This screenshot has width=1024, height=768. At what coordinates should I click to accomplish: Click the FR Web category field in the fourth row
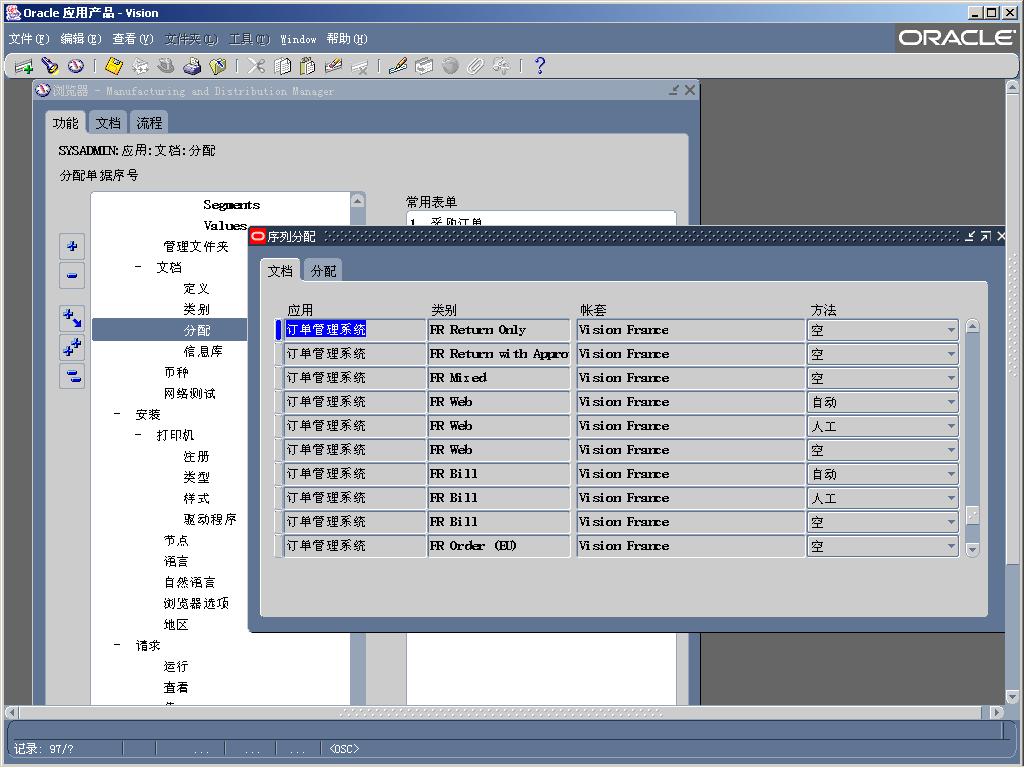500,402
